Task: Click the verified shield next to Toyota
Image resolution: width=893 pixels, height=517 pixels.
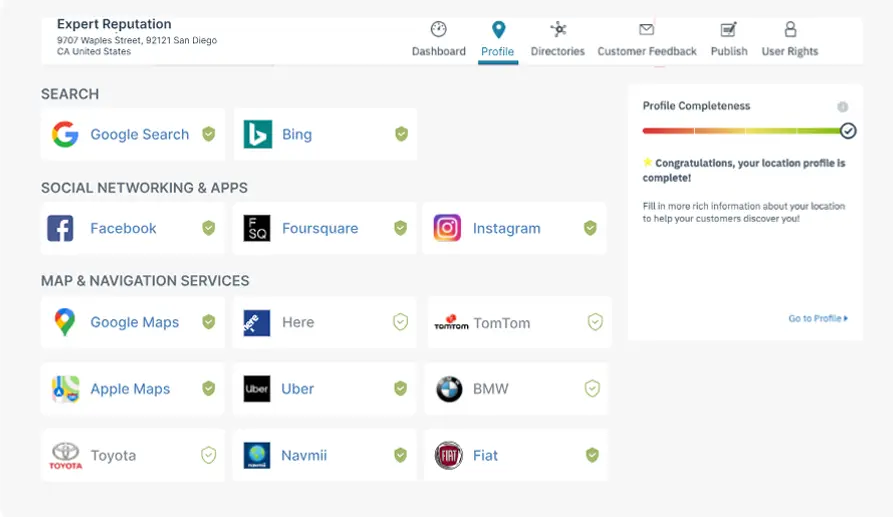Action: click(208, 456)
